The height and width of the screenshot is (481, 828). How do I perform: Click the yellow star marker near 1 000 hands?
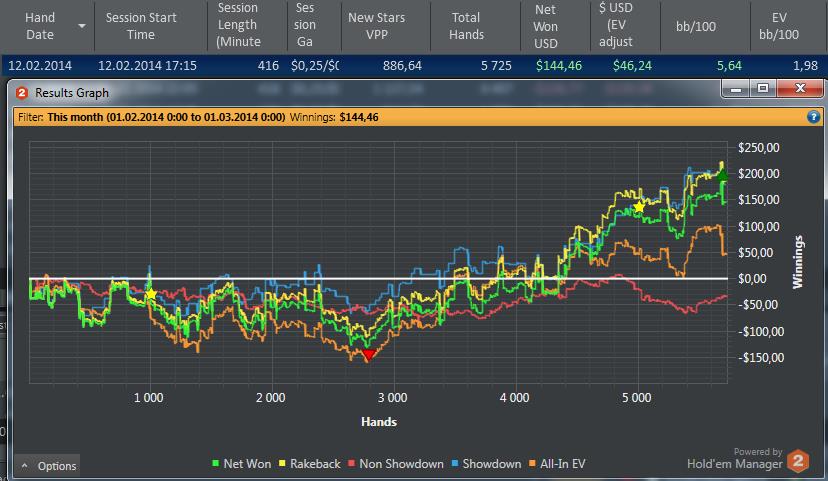pyautogui.click(x=151, y=294)
